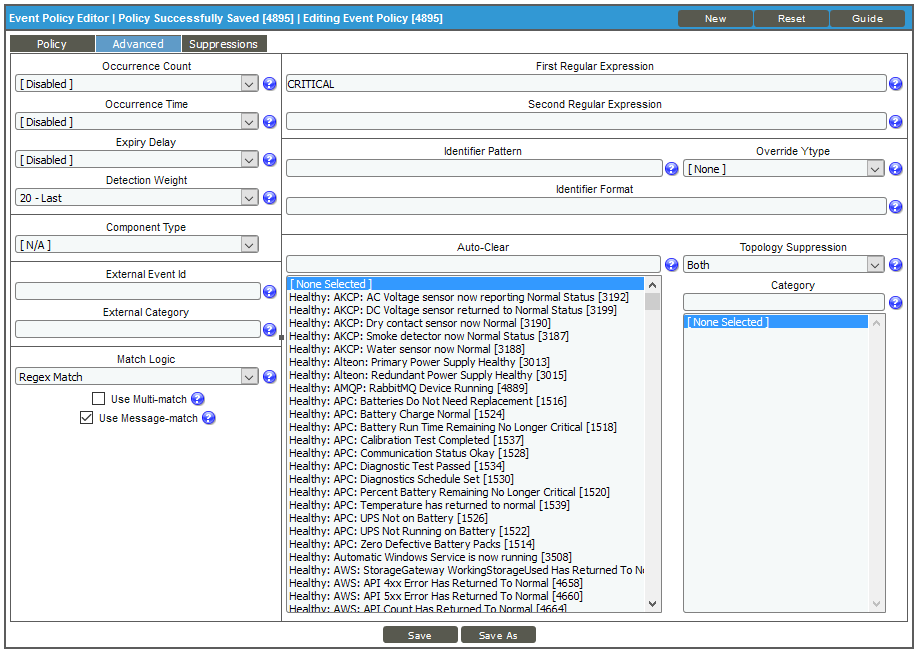Switch to the Policy tab
This screenshot has width=921, height=656.
pos(52,44)
